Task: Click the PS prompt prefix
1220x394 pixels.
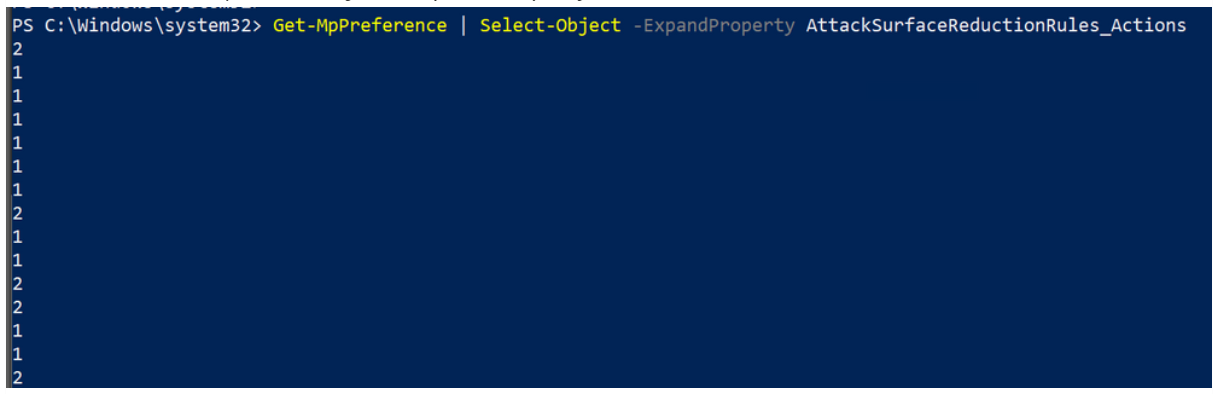Action: [x=23, y=25]
